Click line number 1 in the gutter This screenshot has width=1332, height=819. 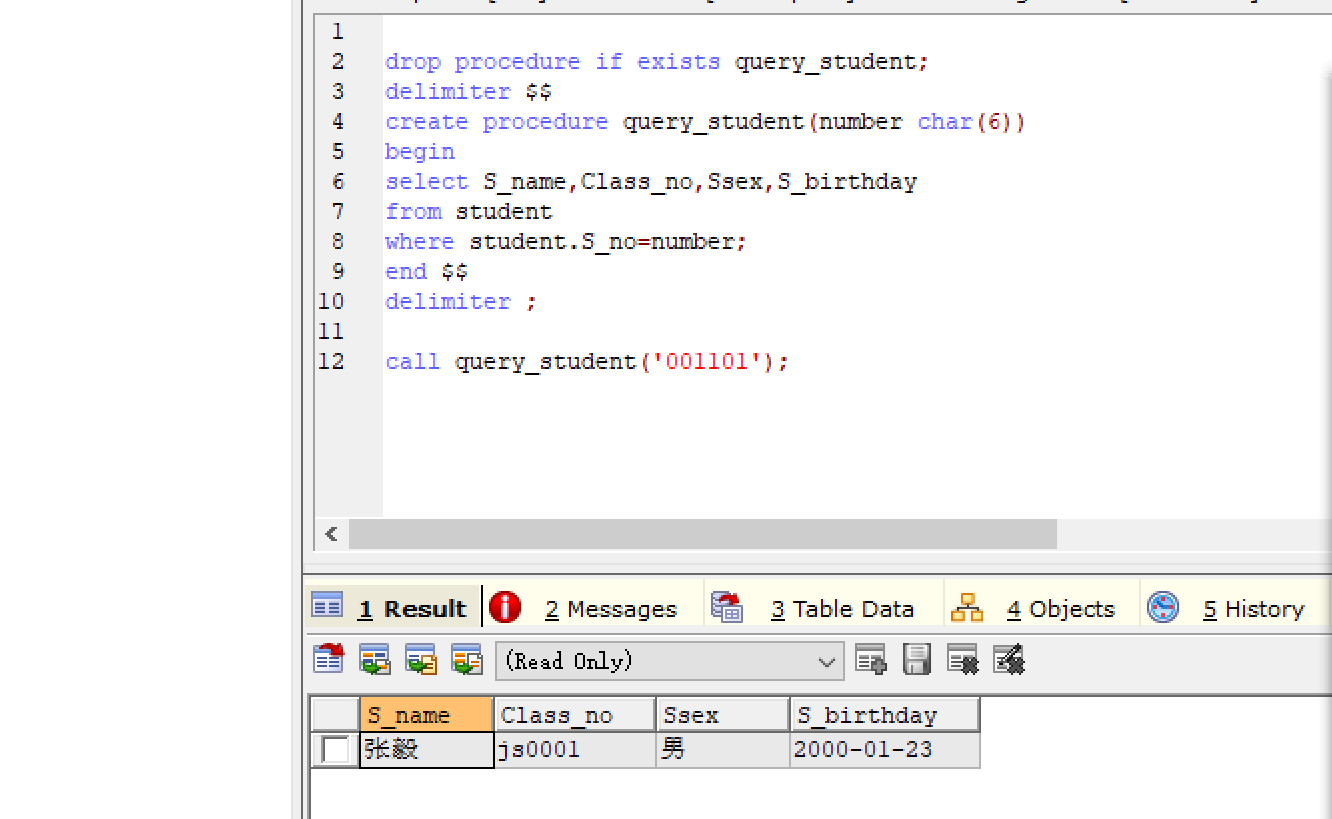click(x=338, y=32)
